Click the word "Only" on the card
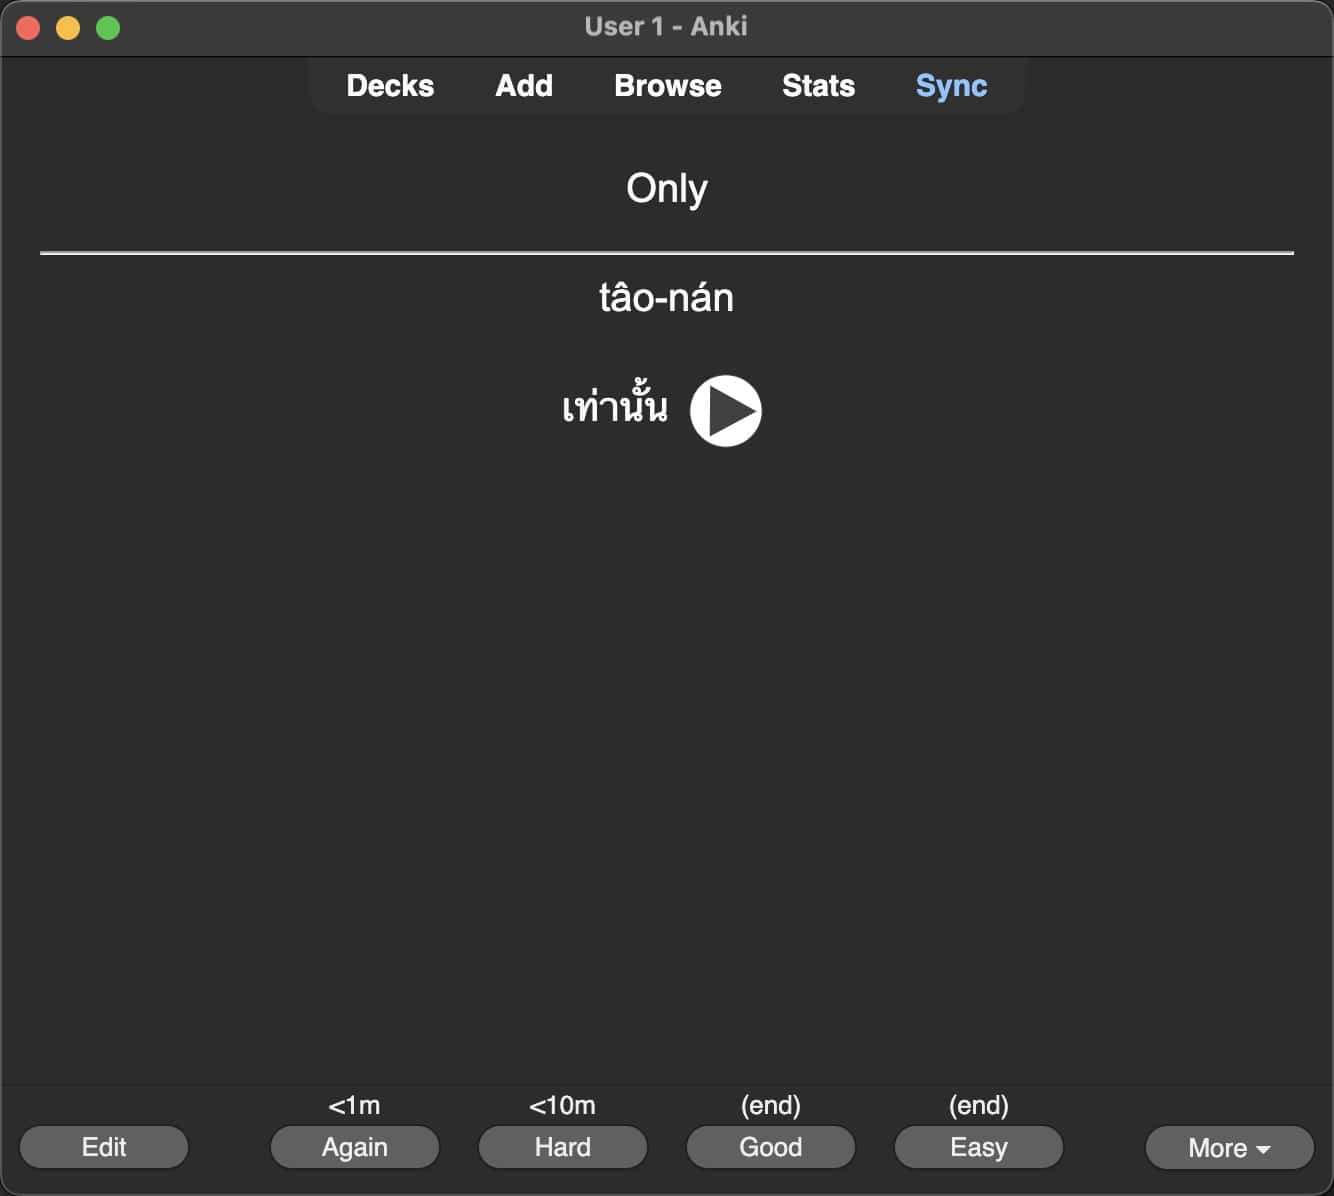Image resolution: width=1334 pixels, height=1196 pixels. [x=666, y=188]
